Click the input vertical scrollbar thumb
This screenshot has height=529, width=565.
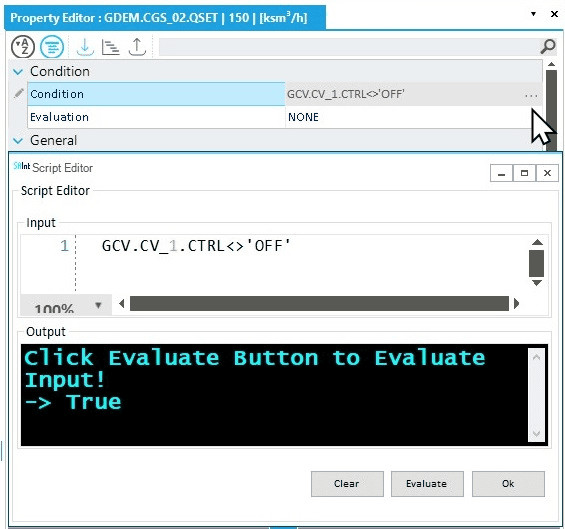pyautogui.click(x=537, y=263)
